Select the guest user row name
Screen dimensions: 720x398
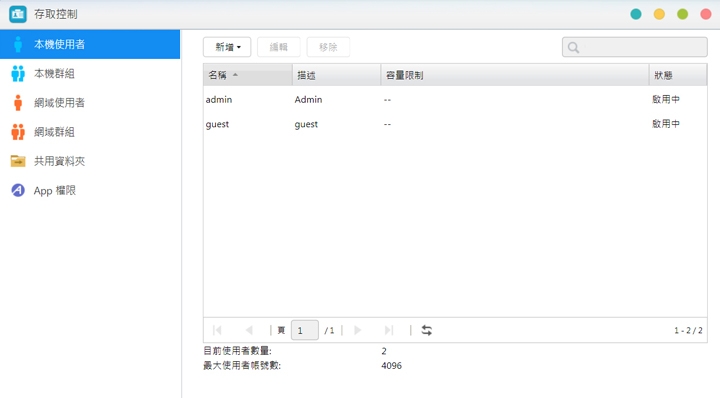pyautogui.click(x=217, y=124)
